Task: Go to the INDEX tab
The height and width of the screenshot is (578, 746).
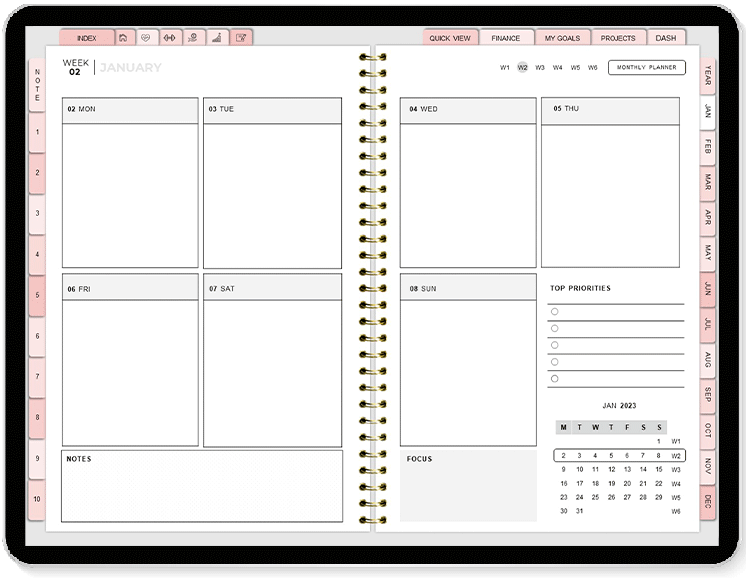Action: point(87,38)
